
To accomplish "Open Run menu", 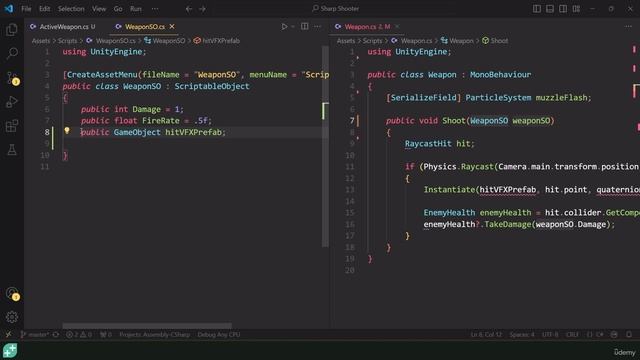I will (136, 9).
